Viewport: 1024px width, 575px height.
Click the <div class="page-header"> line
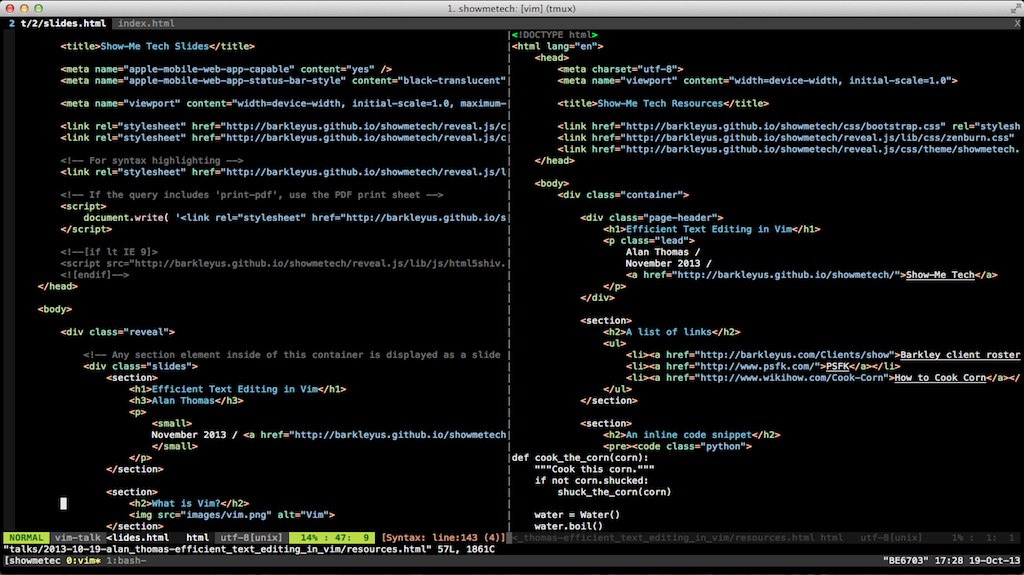652,218
